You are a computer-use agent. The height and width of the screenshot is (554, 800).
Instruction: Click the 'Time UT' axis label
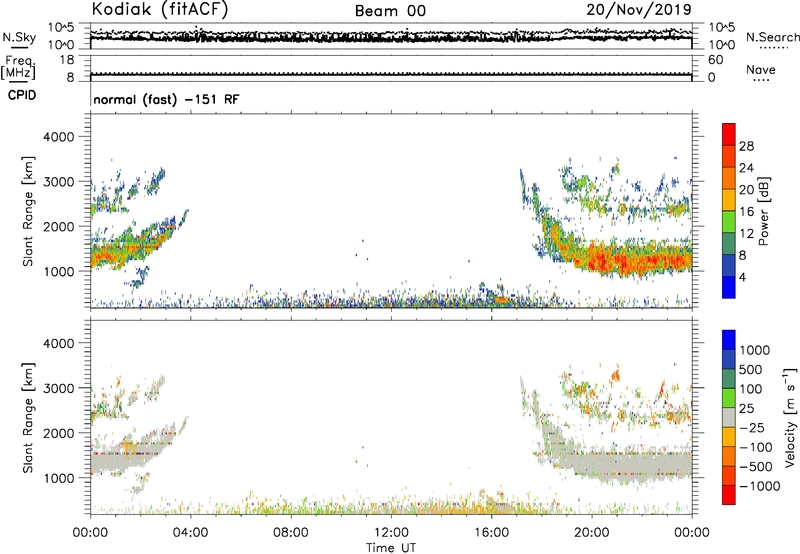pos(391,548)
